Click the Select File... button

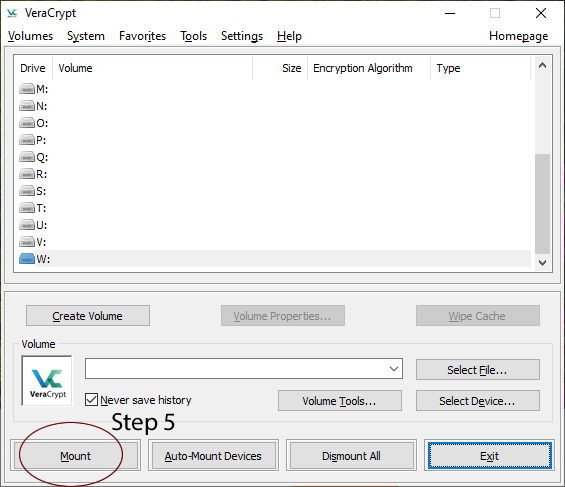477,370
